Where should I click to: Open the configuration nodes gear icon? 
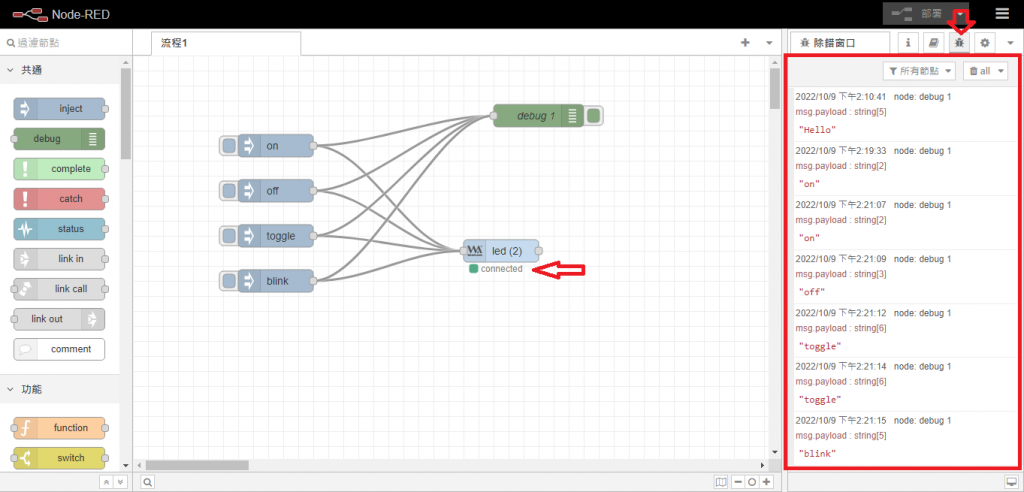pos(985,42)
